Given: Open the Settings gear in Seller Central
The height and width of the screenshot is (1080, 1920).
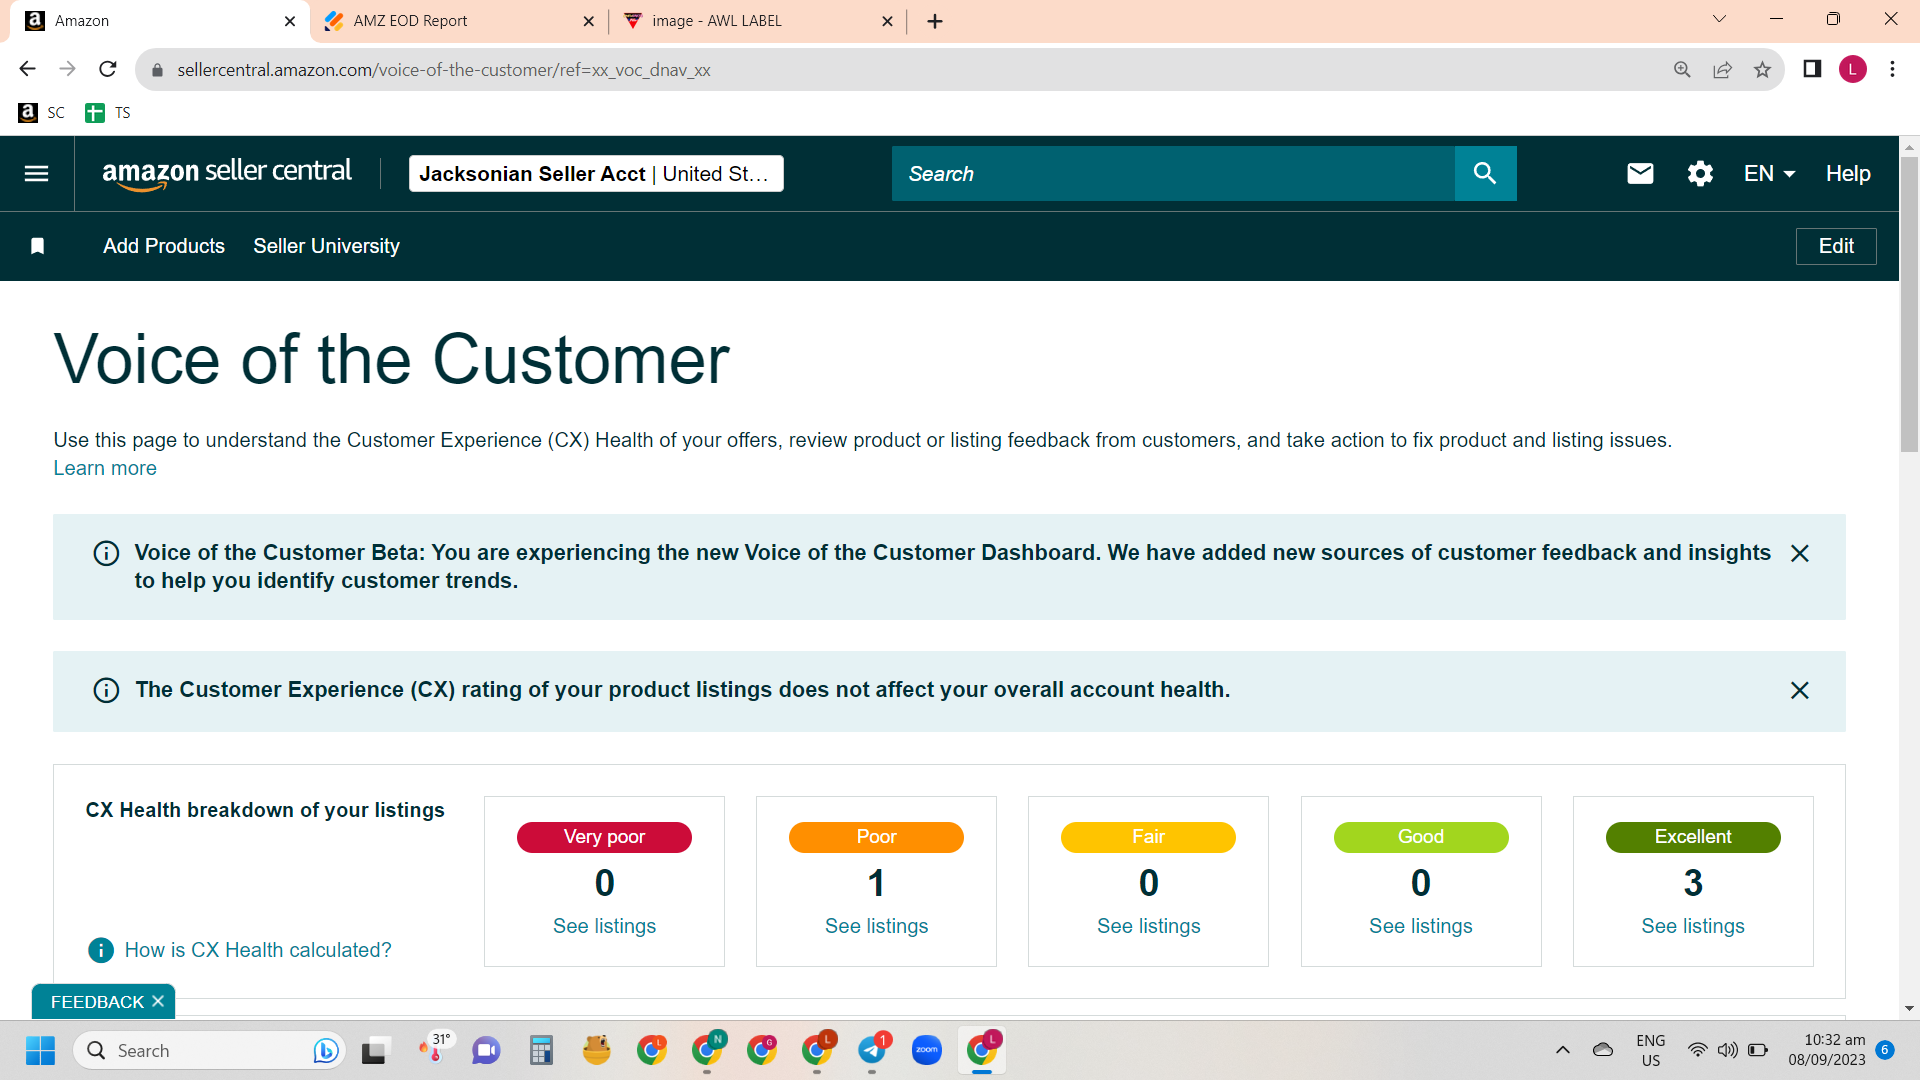Looking at the screenshot, I should 1700,174.
